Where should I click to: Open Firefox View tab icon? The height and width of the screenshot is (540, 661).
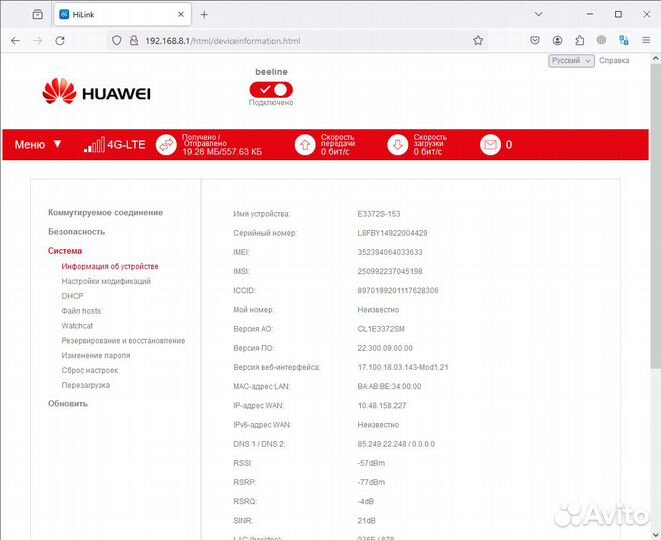tap(38, 14)
